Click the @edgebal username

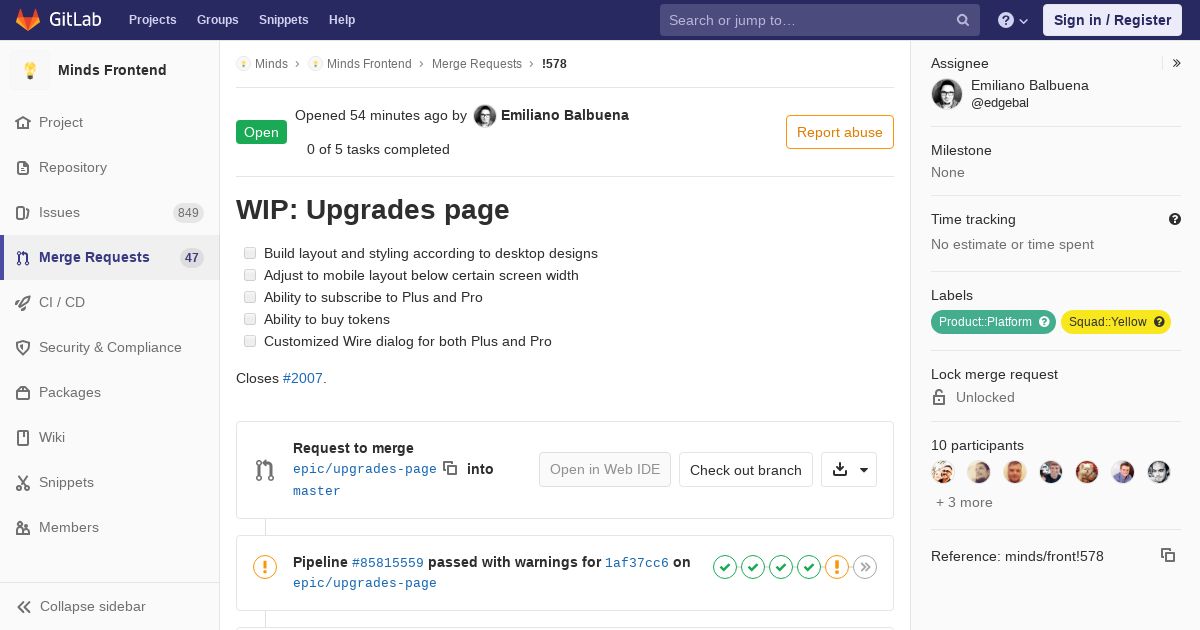1000,103
